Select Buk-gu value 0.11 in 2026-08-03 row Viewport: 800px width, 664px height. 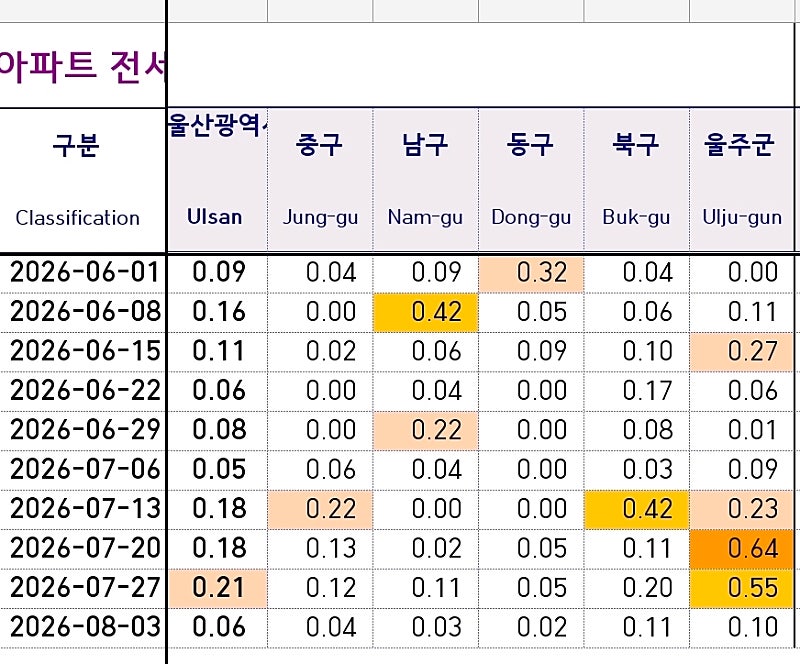pyautogui.click(x=637, y=628)
